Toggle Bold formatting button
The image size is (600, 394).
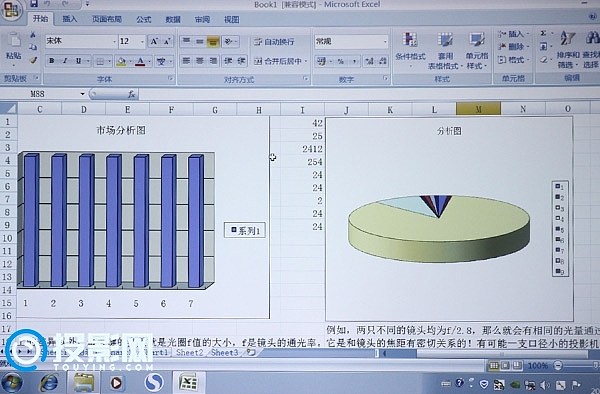tap(52, 61)
